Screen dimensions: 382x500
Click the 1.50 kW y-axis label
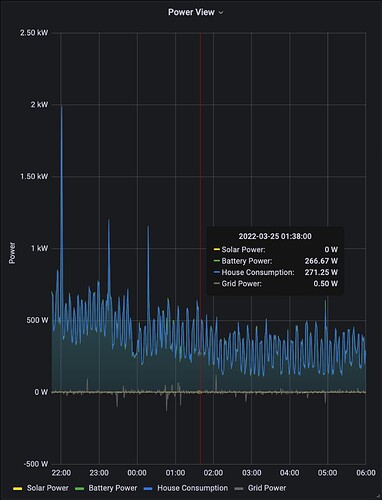point(34,176)
